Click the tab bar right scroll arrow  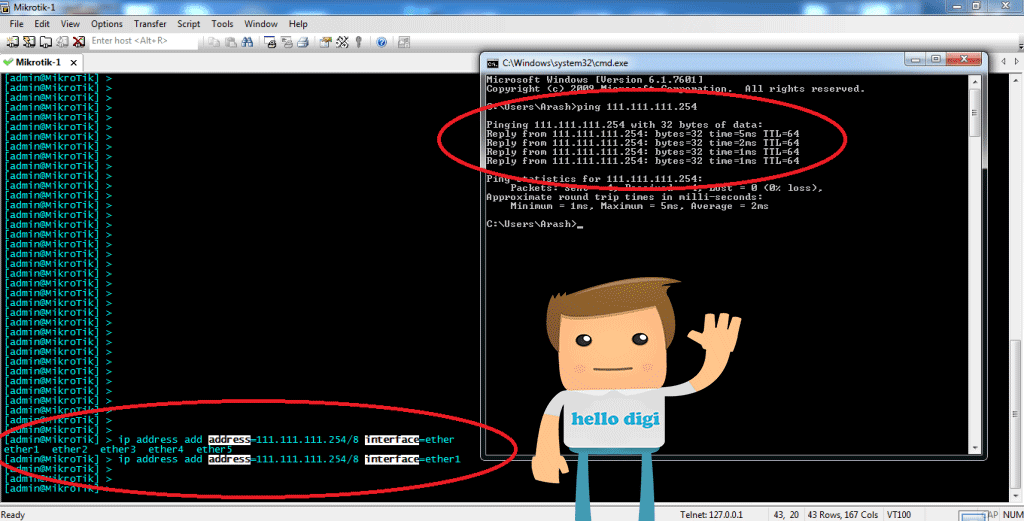1017,61
